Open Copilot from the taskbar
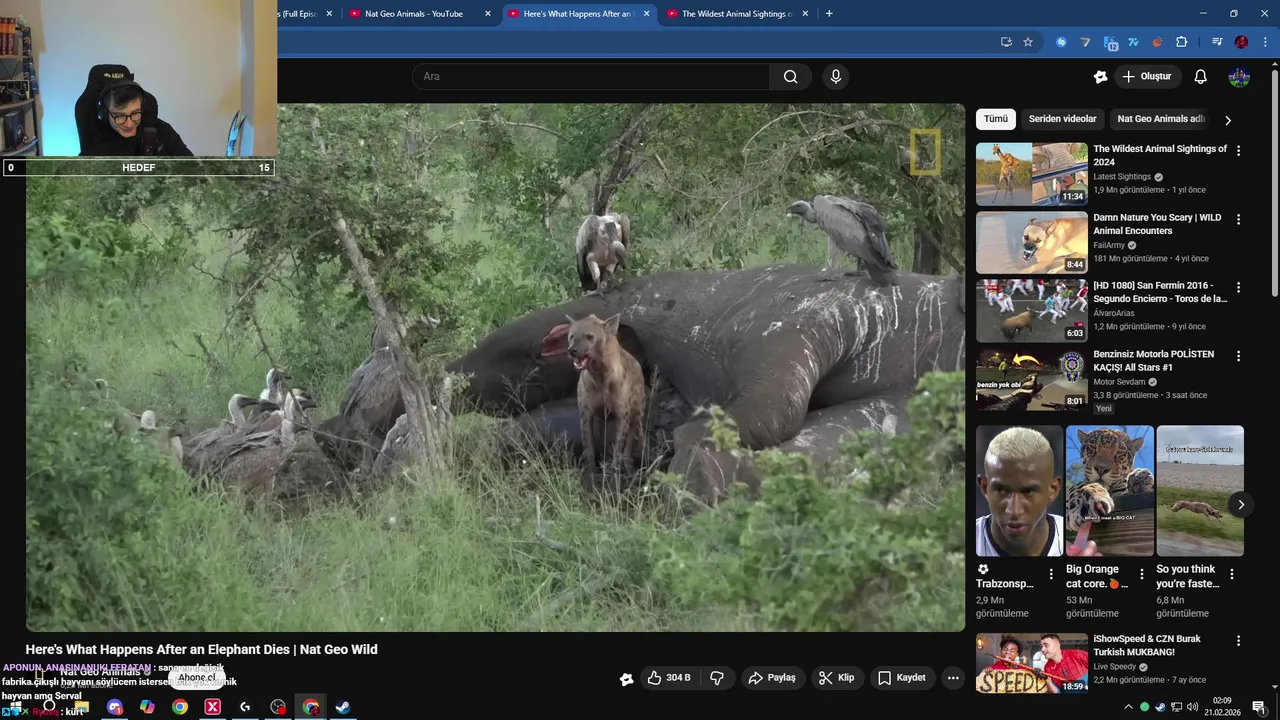Image resolution: width=1280 pixels, height=720 pixels. (x=147, y=707)
